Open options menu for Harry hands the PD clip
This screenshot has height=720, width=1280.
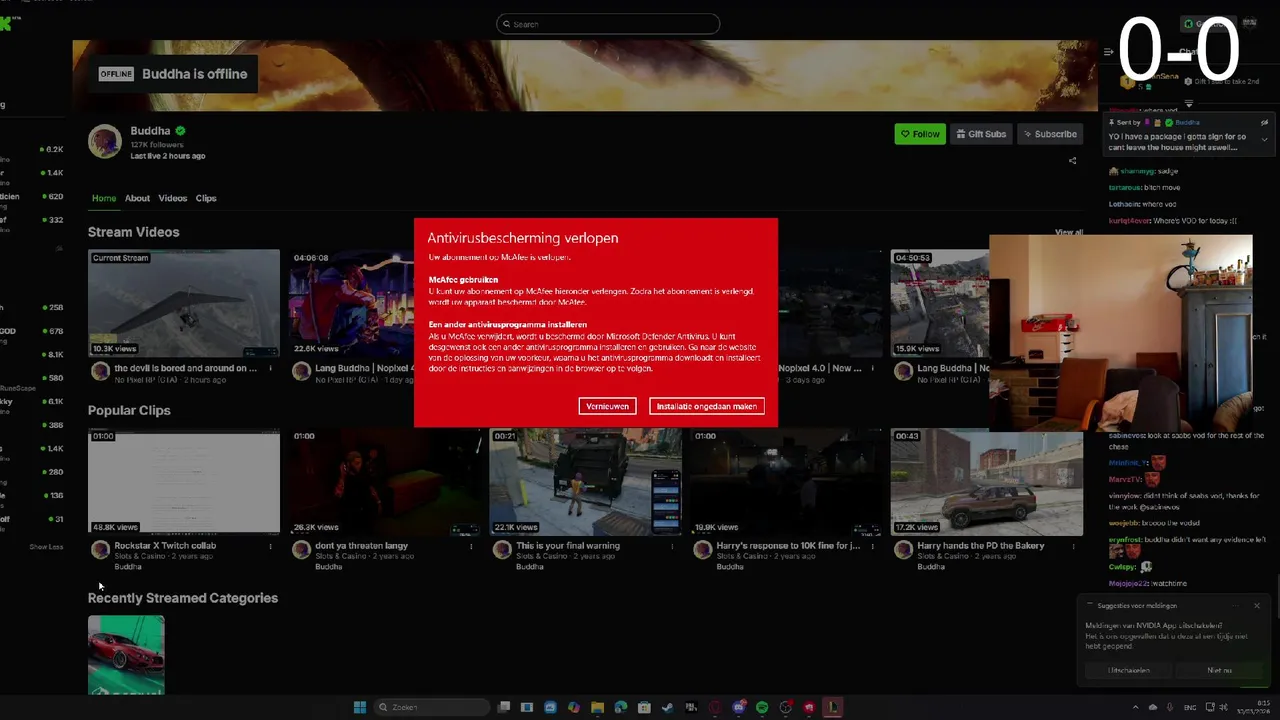tap(1074, 547)
